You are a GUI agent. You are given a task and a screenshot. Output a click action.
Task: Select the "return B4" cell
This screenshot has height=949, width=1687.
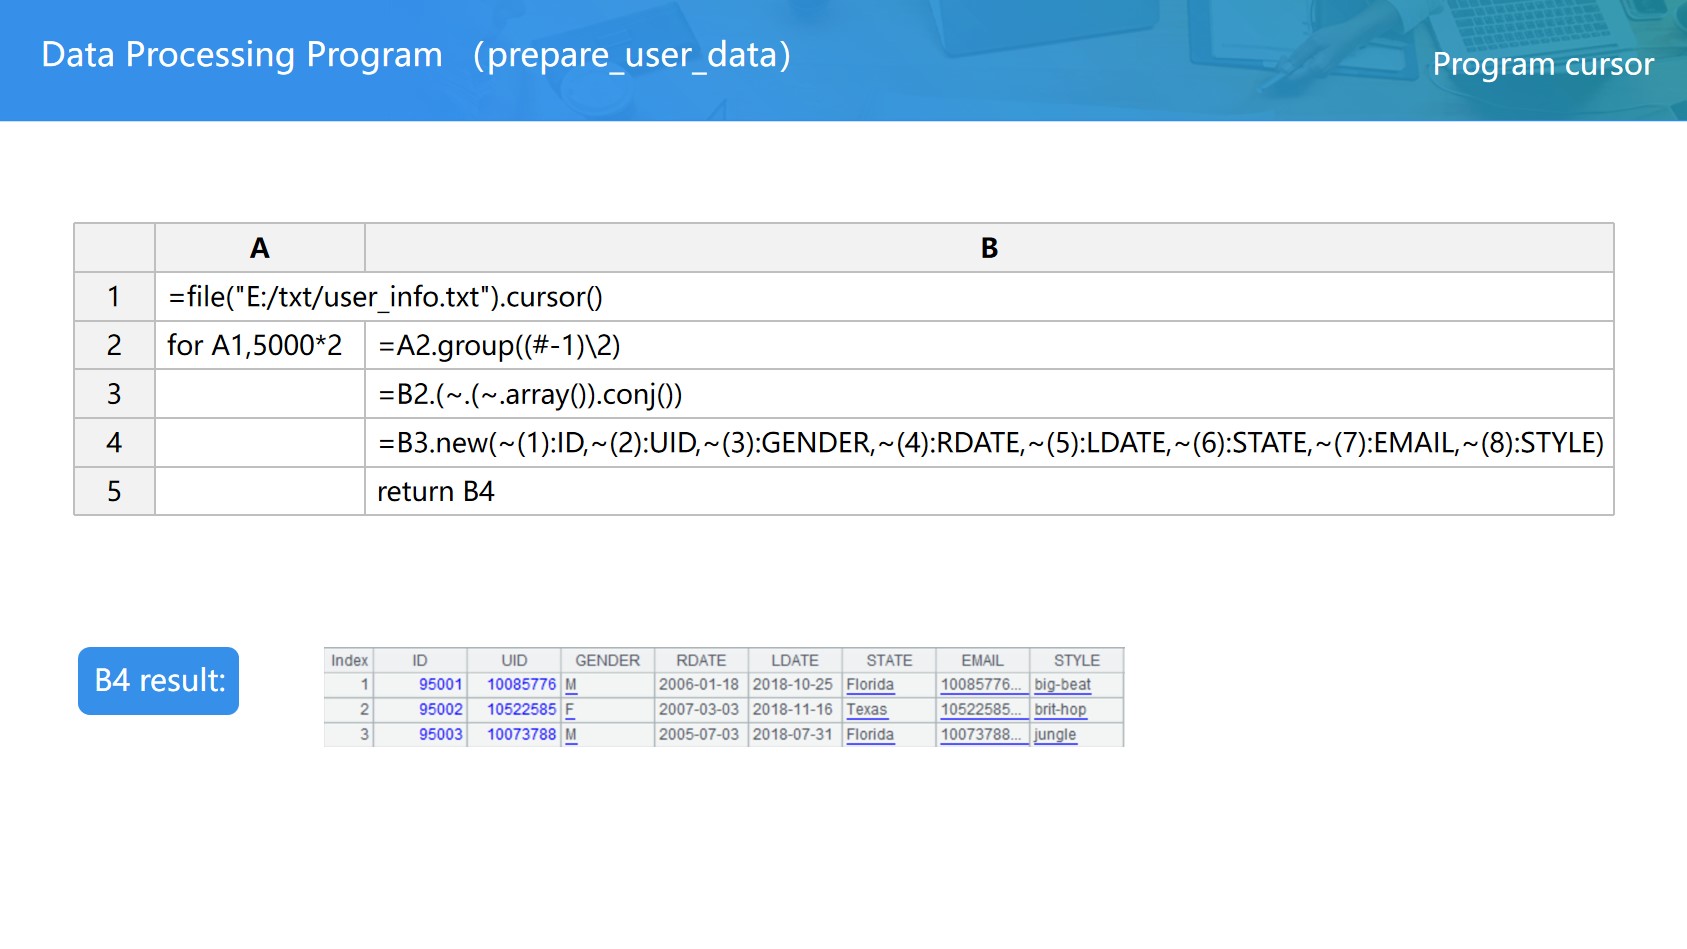(436, 492)
